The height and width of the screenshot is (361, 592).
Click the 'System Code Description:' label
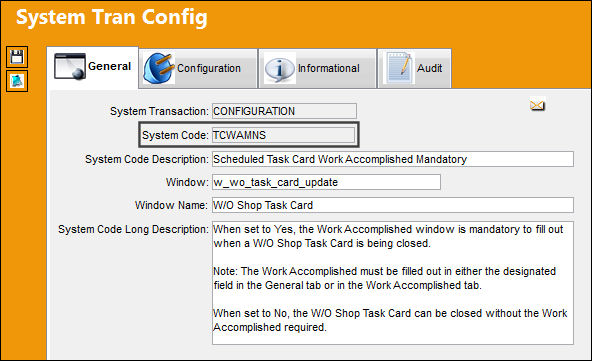click(x=146, y=159)
